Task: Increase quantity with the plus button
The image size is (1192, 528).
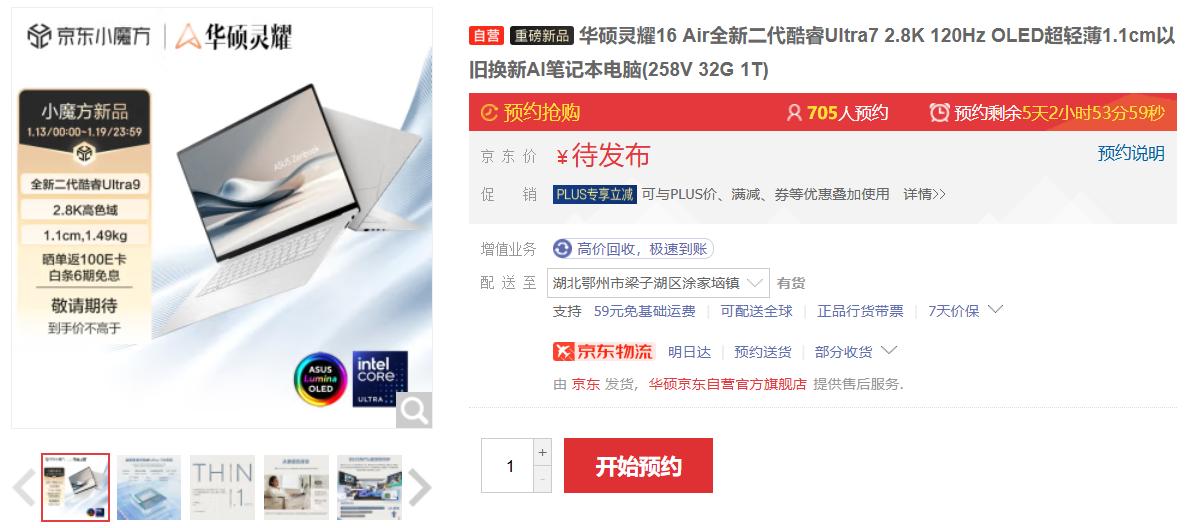Action: pyautogui.click(x=542, y=452)
